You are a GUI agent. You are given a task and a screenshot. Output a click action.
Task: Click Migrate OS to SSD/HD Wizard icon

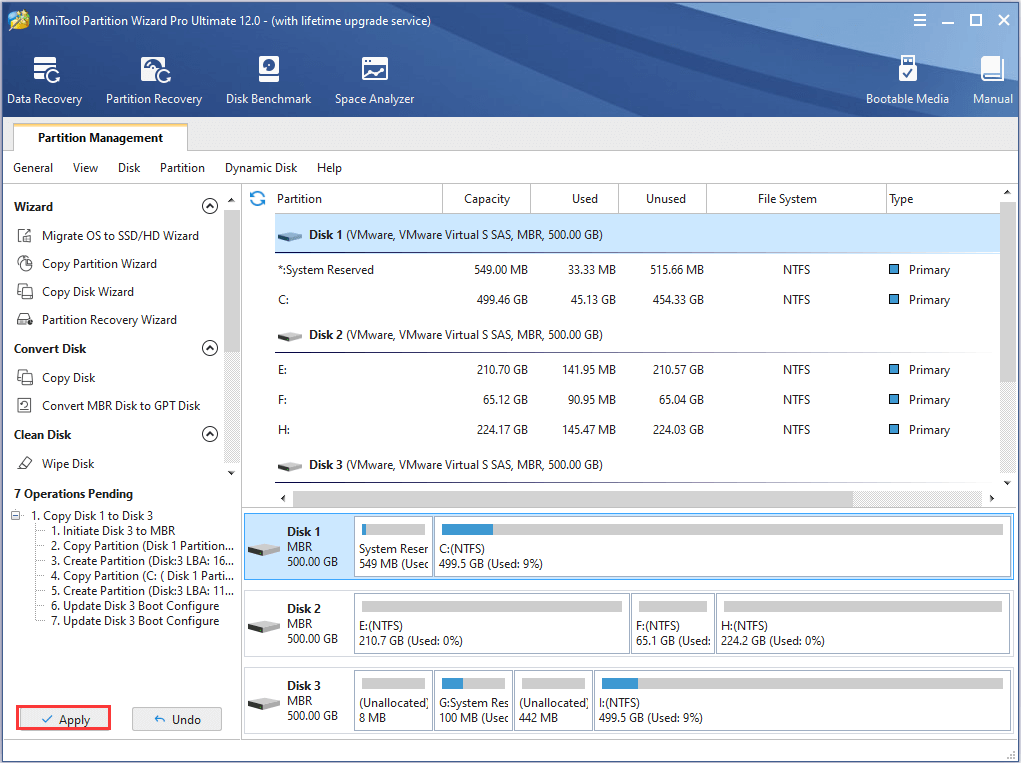click(x=25, y=236)
